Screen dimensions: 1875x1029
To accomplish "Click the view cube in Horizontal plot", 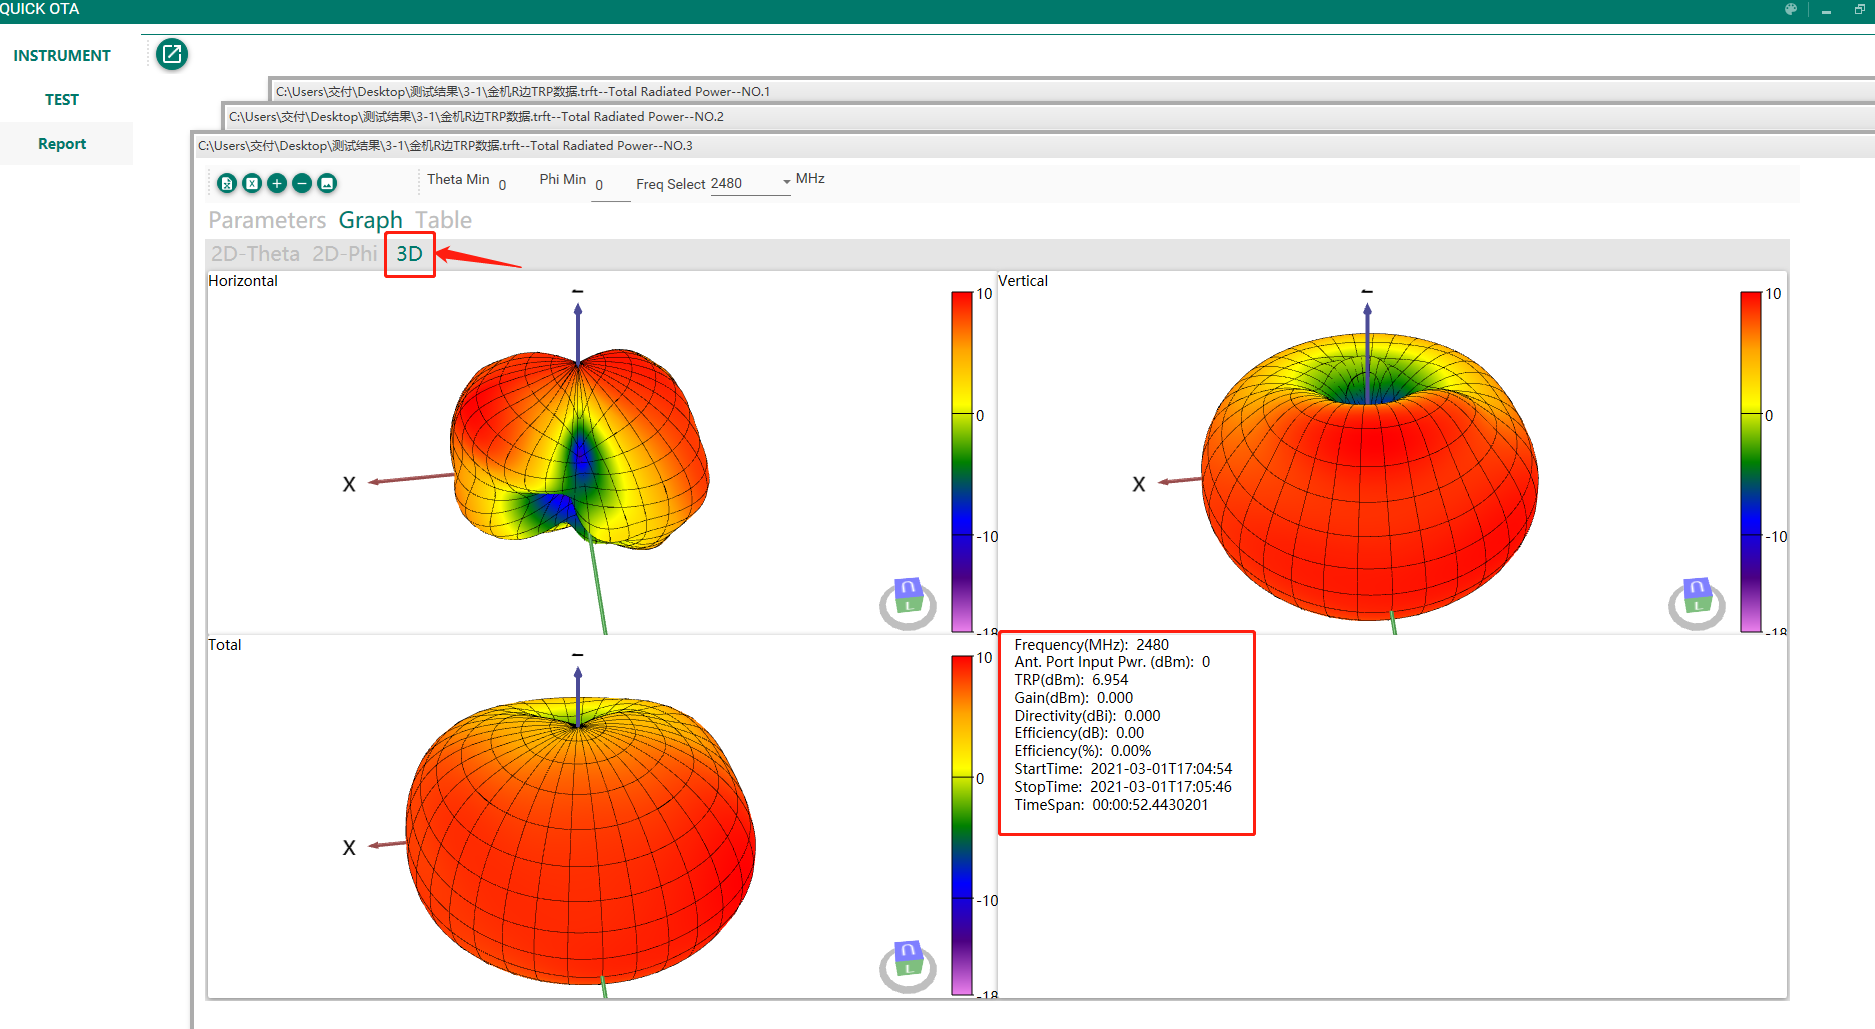I will tap(908, 603).
